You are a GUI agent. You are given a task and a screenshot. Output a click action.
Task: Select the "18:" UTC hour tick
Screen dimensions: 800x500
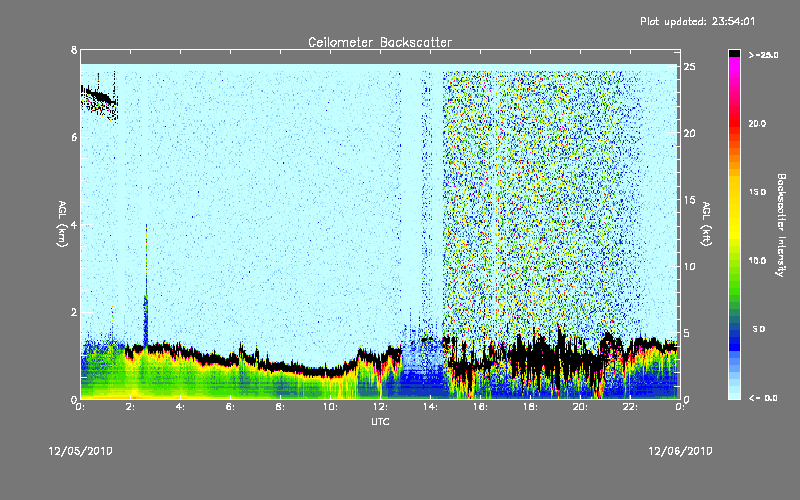[x=531, y=407]
